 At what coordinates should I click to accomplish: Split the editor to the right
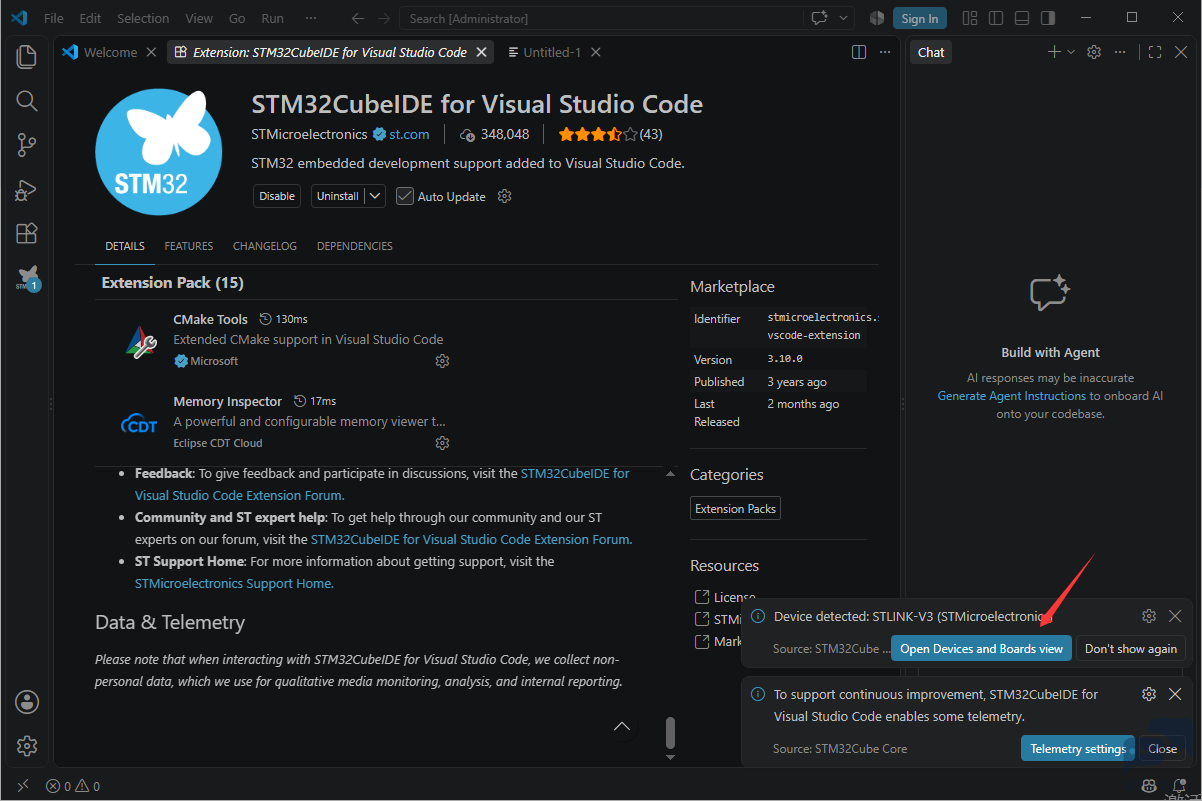tap(859, 52)
